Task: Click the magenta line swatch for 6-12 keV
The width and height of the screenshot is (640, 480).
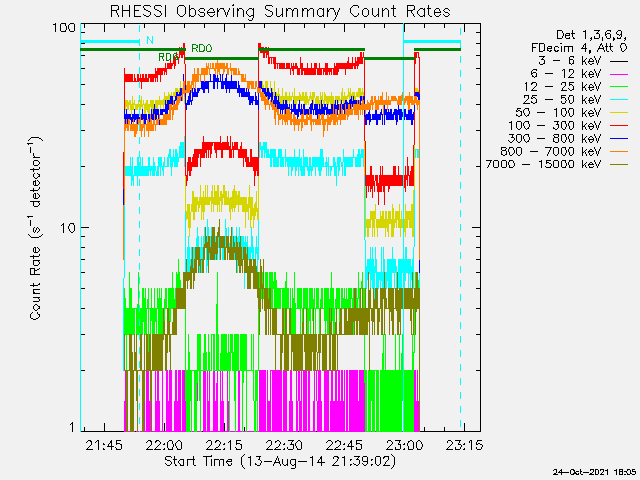Action: [x=619, y=75]
